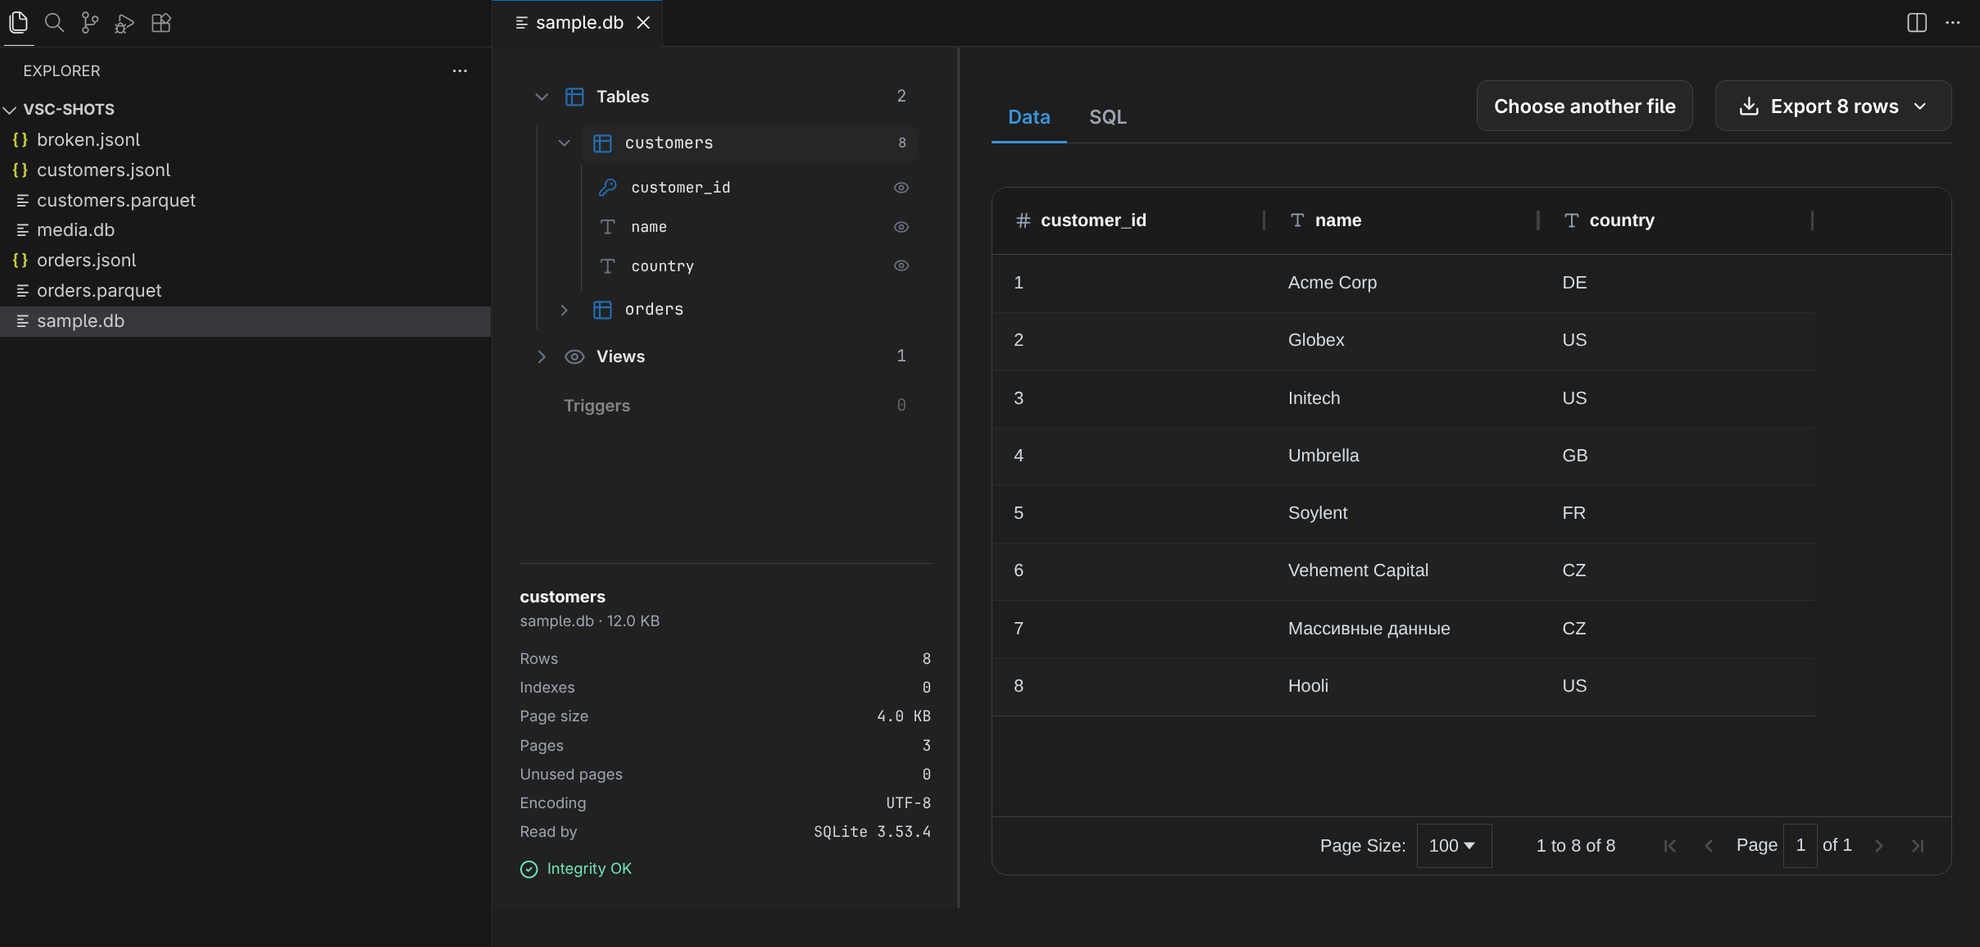The height and width of the screenshot is (947, 1980).
Task: Open the Explorer files icon
Action: coord(18,22)
